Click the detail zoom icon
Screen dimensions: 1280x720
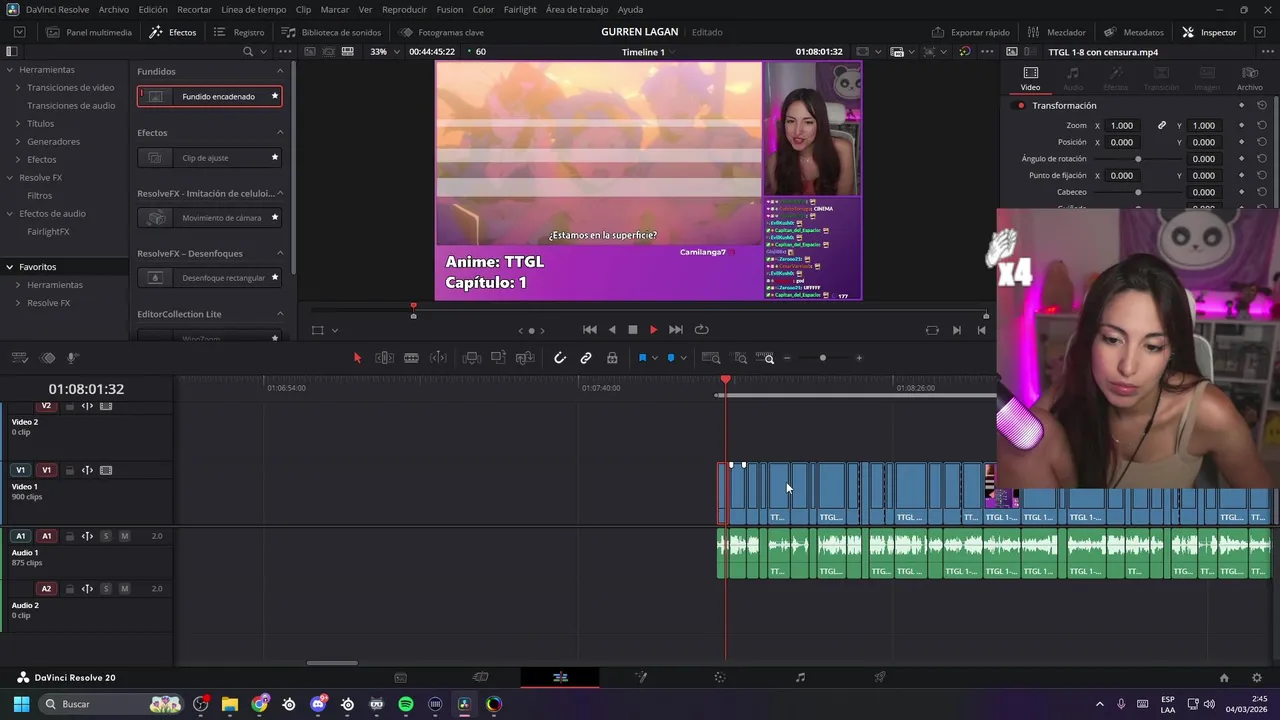coord(741,358)
